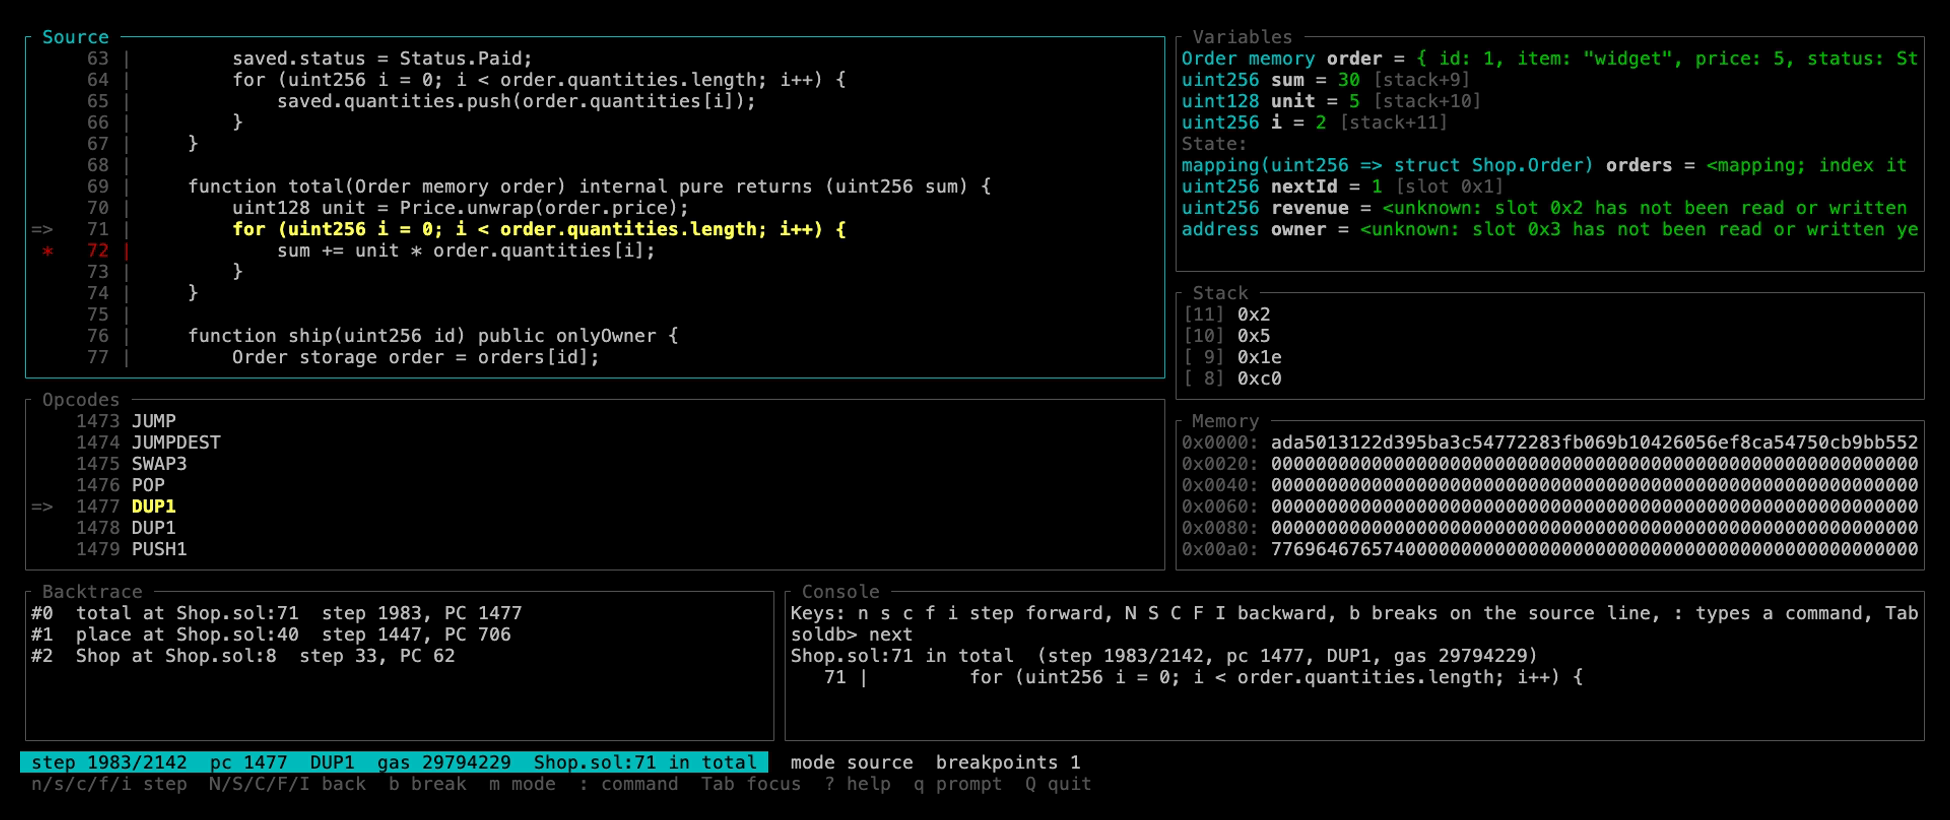The image size is (1950, 820).
Task: Click the Tab focus key hint
Action: coord(751,784)
